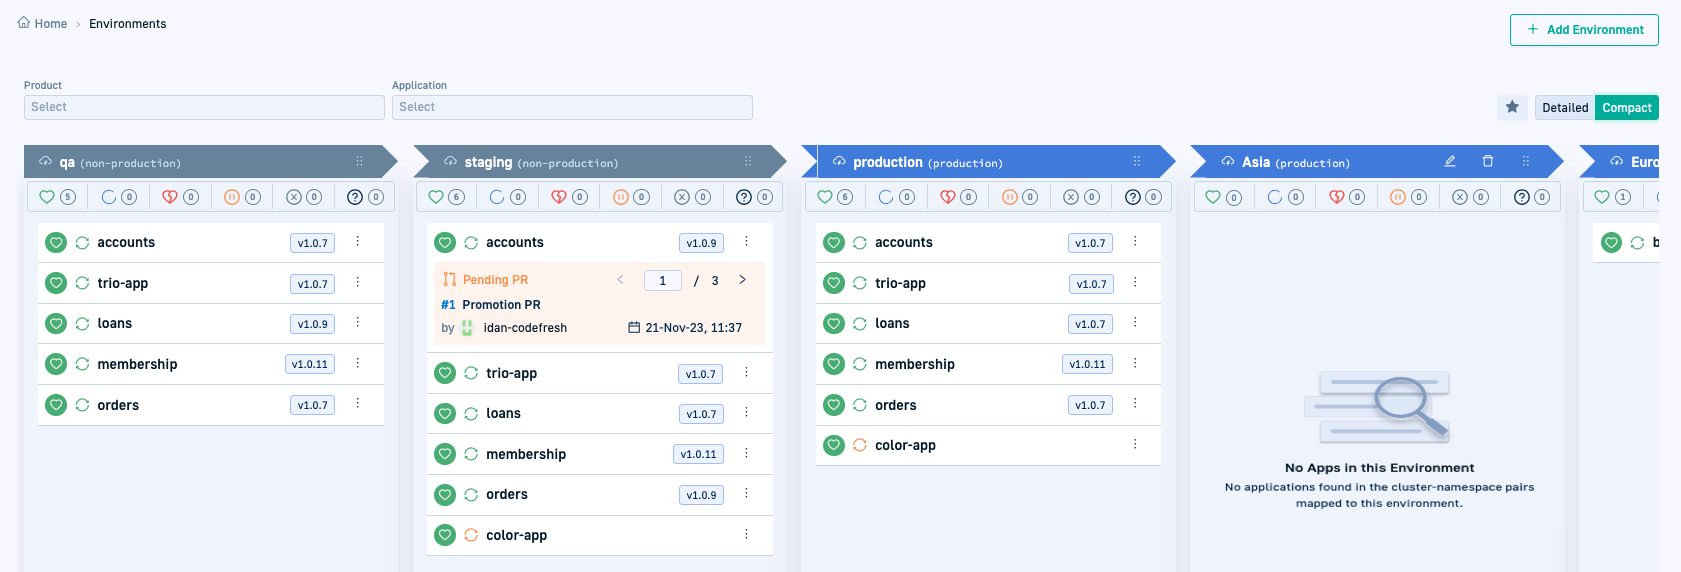1681x572 pixels.
Task: Edit the Asia environment with pencil icon
Action: [x=1450, y=161]
